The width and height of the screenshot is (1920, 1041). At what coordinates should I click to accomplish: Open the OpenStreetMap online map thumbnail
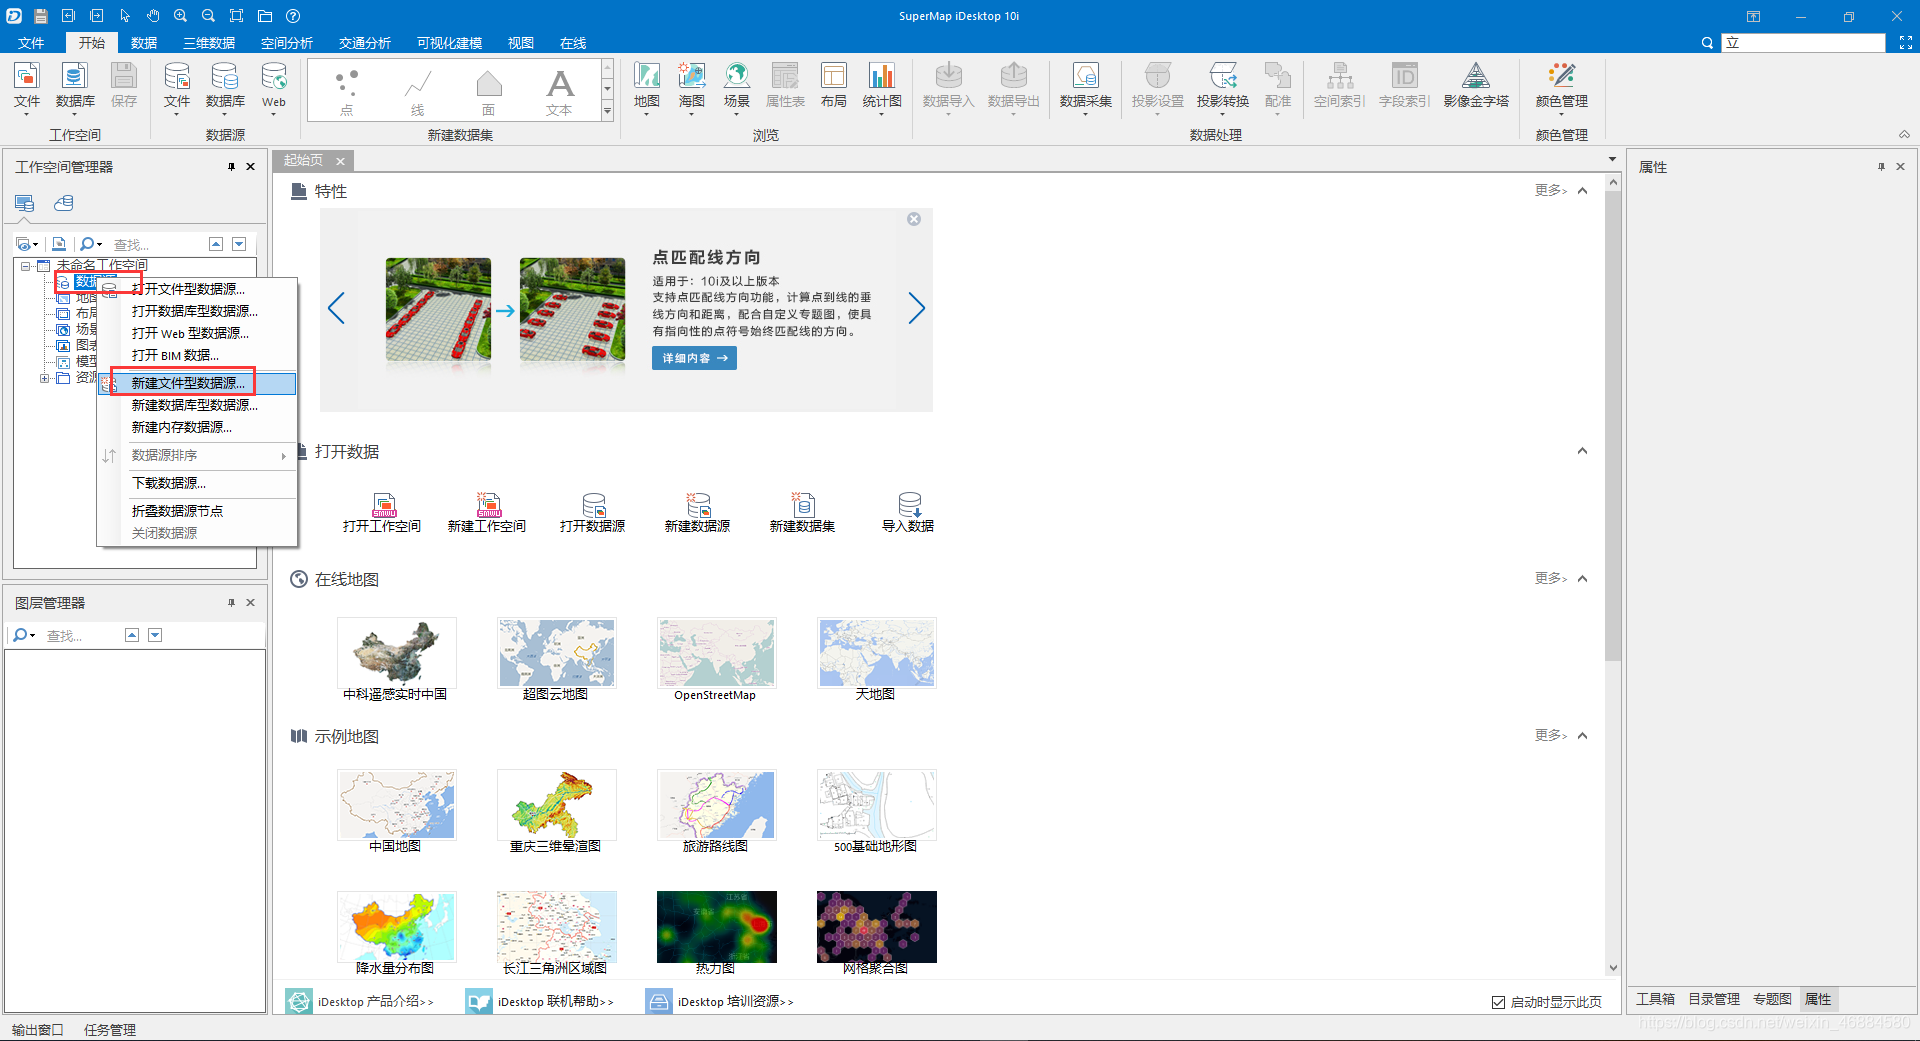point(716,652)
